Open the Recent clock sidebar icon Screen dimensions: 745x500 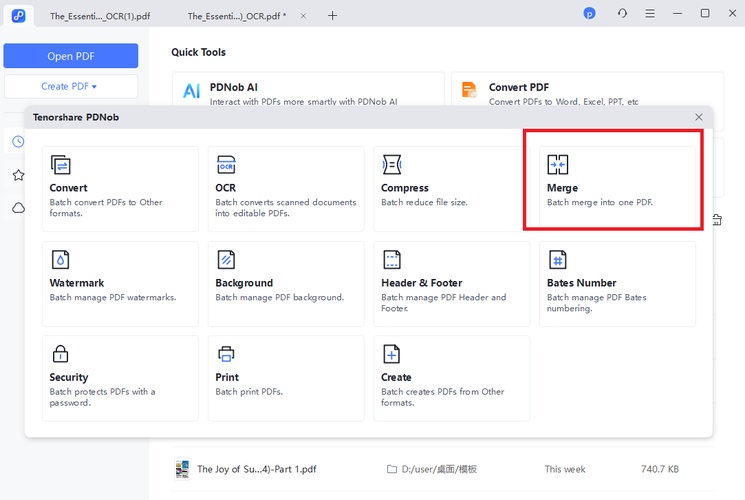point(18,141)
